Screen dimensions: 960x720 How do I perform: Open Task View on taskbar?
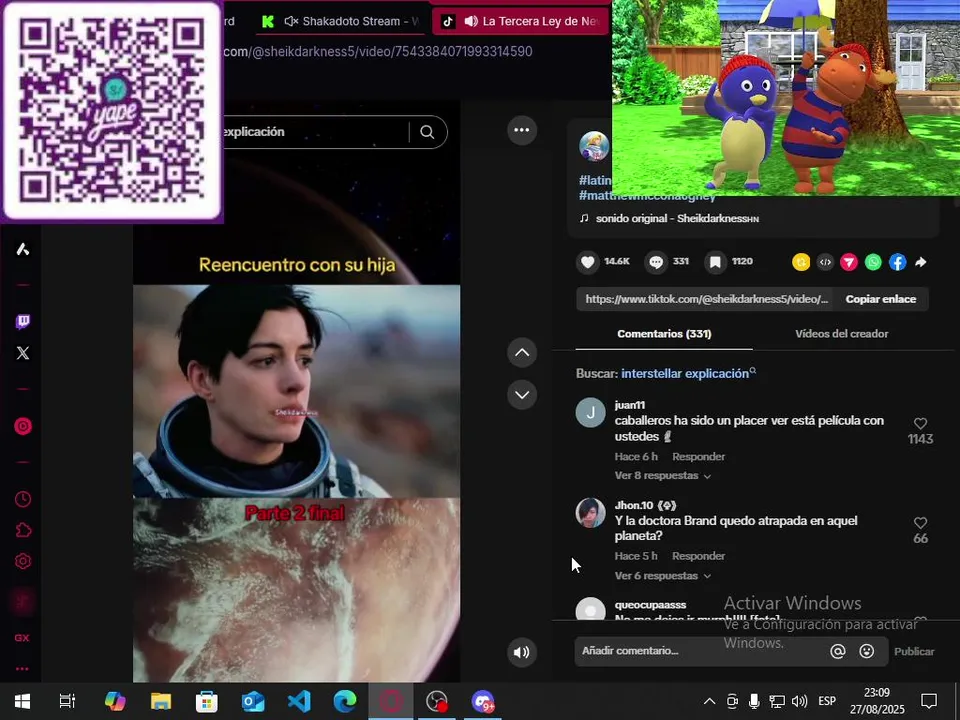(67, 701)
